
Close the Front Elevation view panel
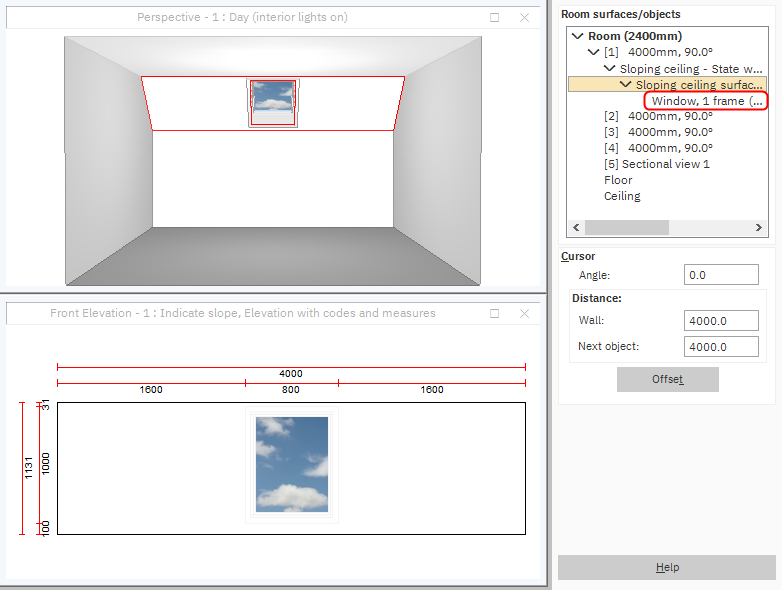tap(525, 313)
